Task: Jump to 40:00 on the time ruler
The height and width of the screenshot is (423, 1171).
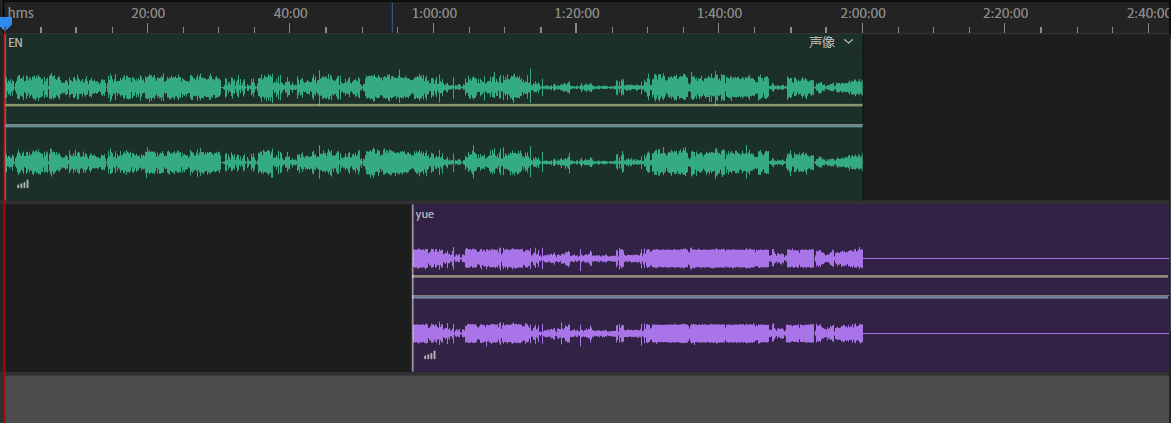Action: click(291, 13)
